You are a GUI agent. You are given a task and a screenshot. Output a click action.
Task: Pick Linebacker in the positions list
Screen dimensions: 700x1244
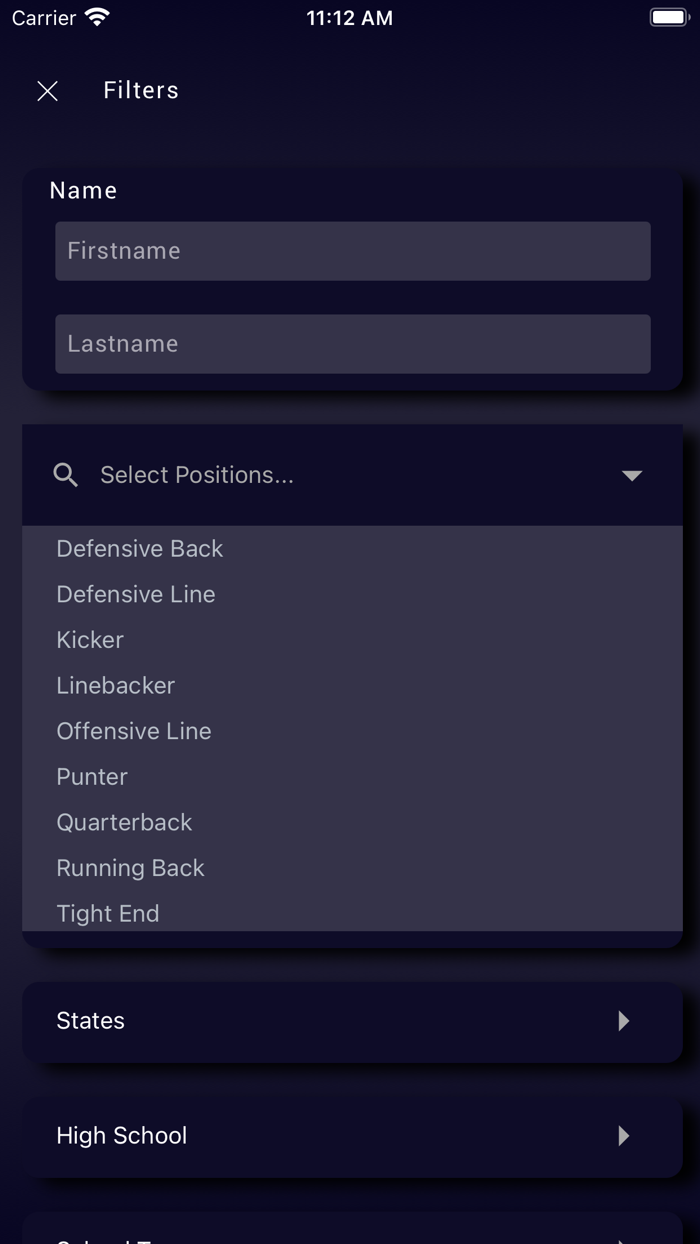click(116, 686)
